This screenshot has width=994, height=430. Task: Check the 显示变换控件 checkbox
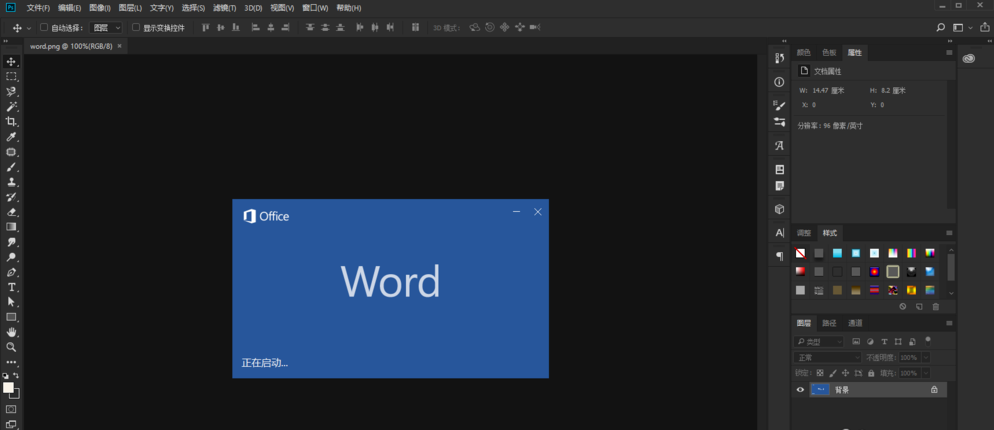tap(136, 28)
